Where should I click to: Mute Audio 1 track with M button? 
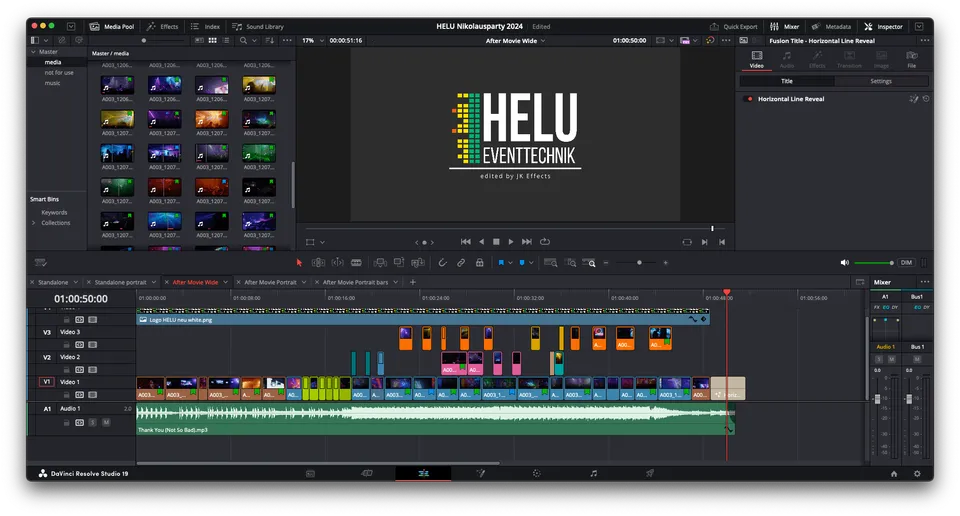[106, 422]
